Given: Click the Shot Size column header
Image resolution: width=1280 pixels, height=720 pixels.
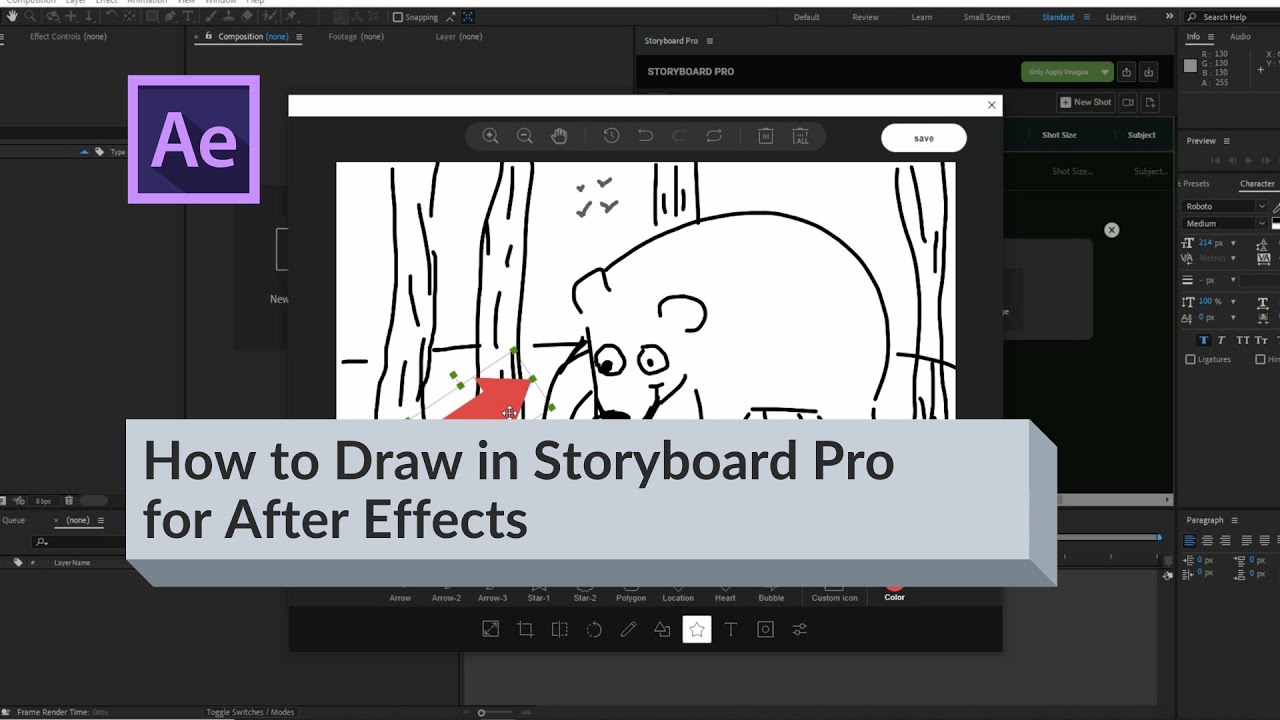Looking at the screenshot, I should pyautogui.click(x=1059, y=135).
